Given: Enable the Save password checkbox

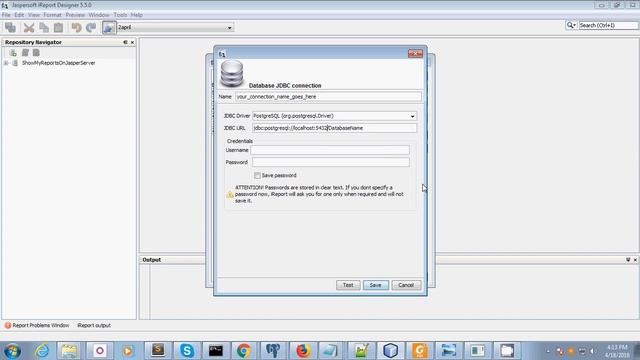Looking at the screenshot, I should tap(257, 176).
